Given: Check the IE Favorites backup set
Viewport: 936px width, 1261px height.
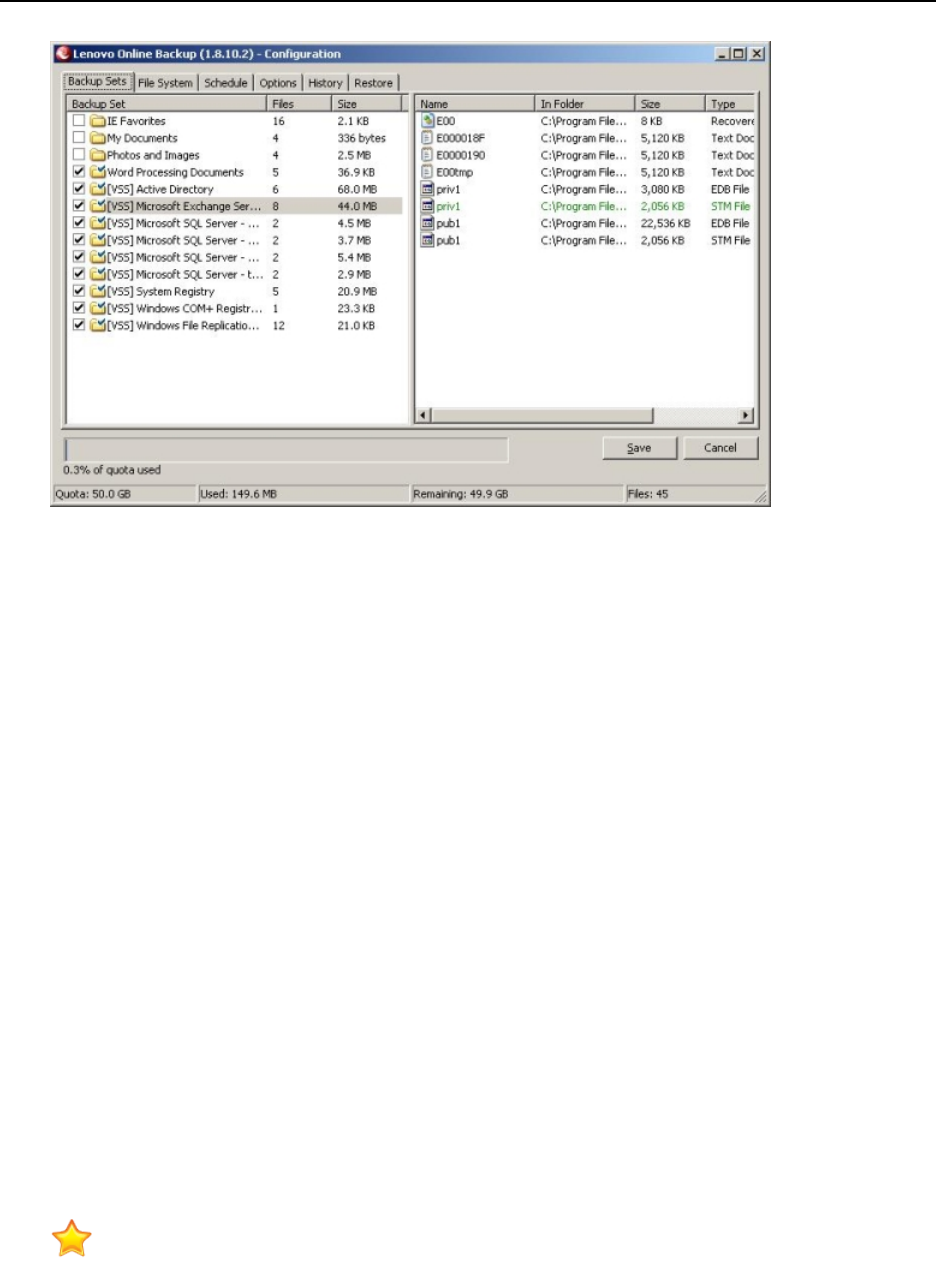Looking at the screenshot, I should pyautogui.click(x=79, y=121).
